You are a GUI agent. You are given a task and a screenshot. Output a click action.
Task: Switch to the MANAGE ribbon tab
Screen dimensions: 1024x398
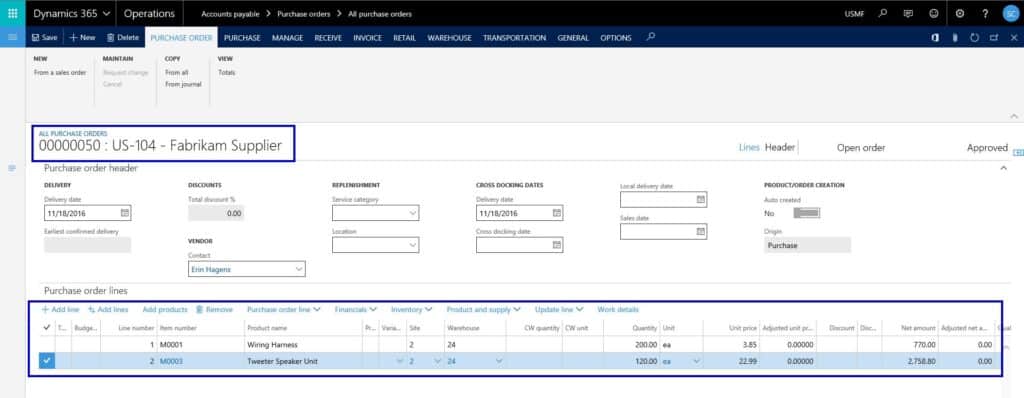[287, 38]
